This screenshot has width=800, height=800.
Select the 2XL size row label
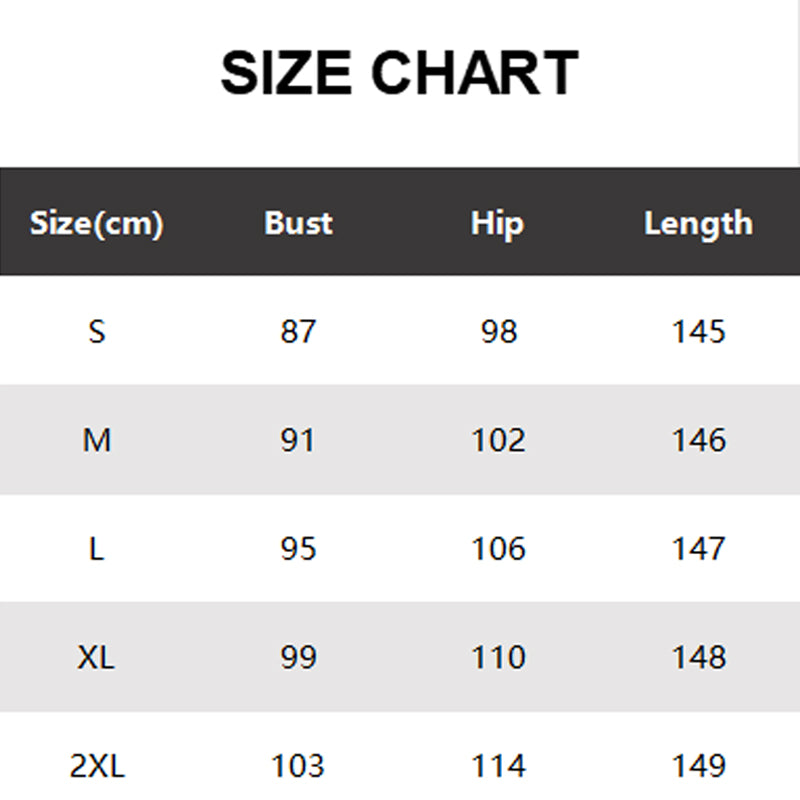96,767
